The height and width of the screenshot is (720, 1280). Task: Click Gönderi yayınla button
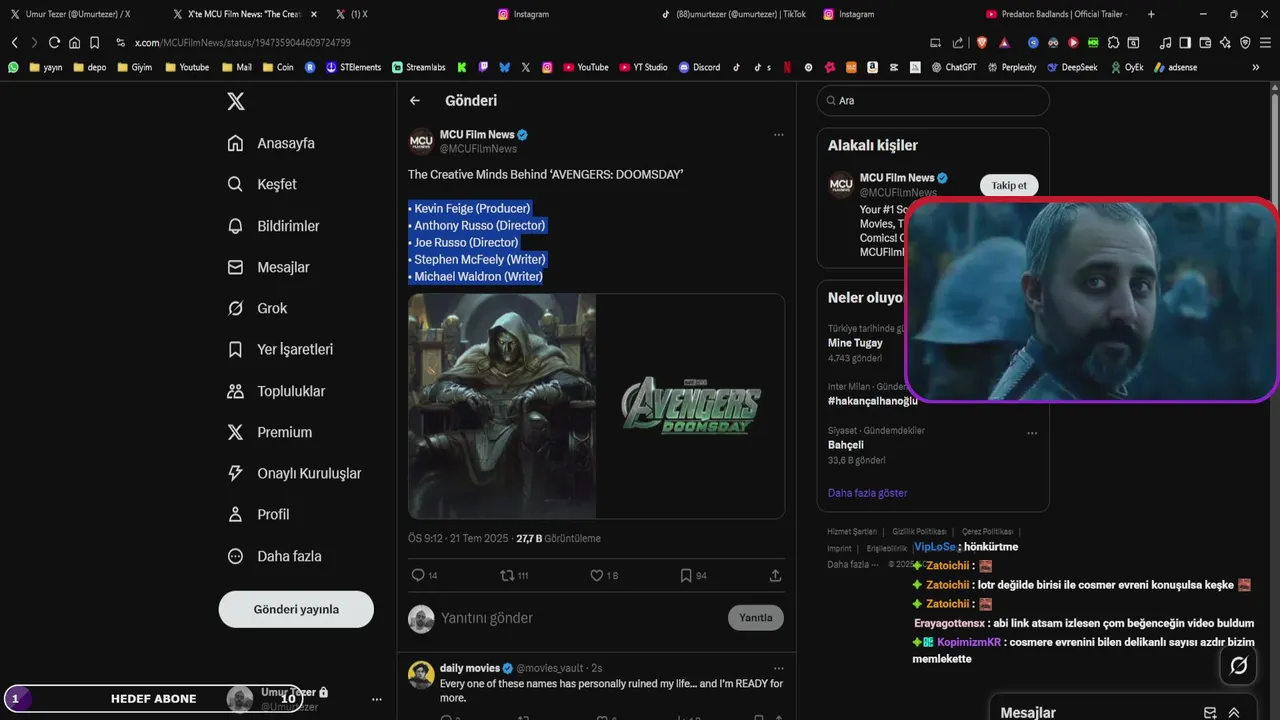click(296, 609)
